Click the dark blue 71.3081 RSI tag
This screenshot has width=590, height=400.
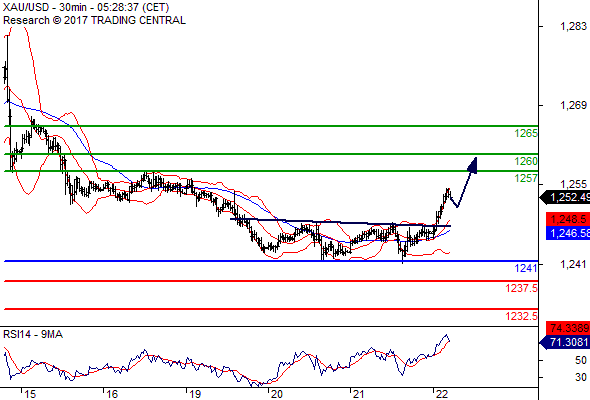pos(565,342)
